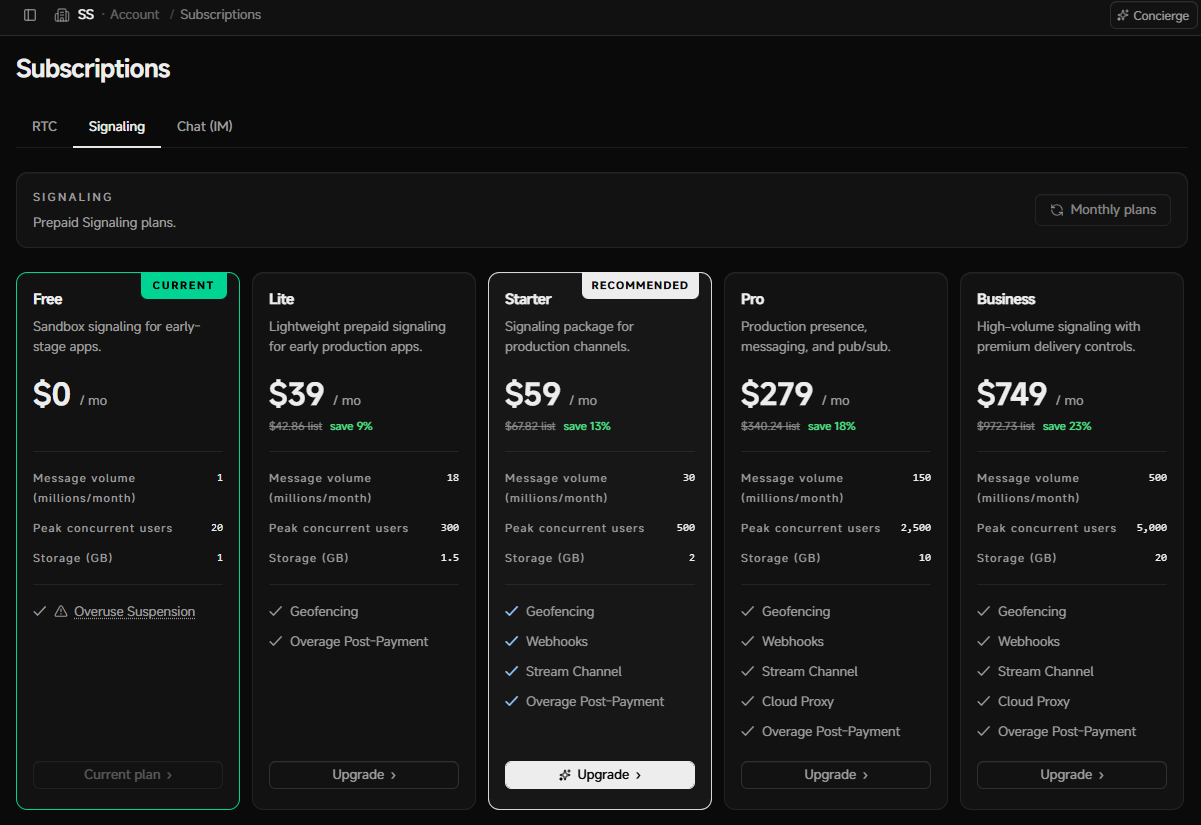1201x825 pixels.
Task: Click Pro plan Geofencing checkmark
Action: [x=747, y=612]
